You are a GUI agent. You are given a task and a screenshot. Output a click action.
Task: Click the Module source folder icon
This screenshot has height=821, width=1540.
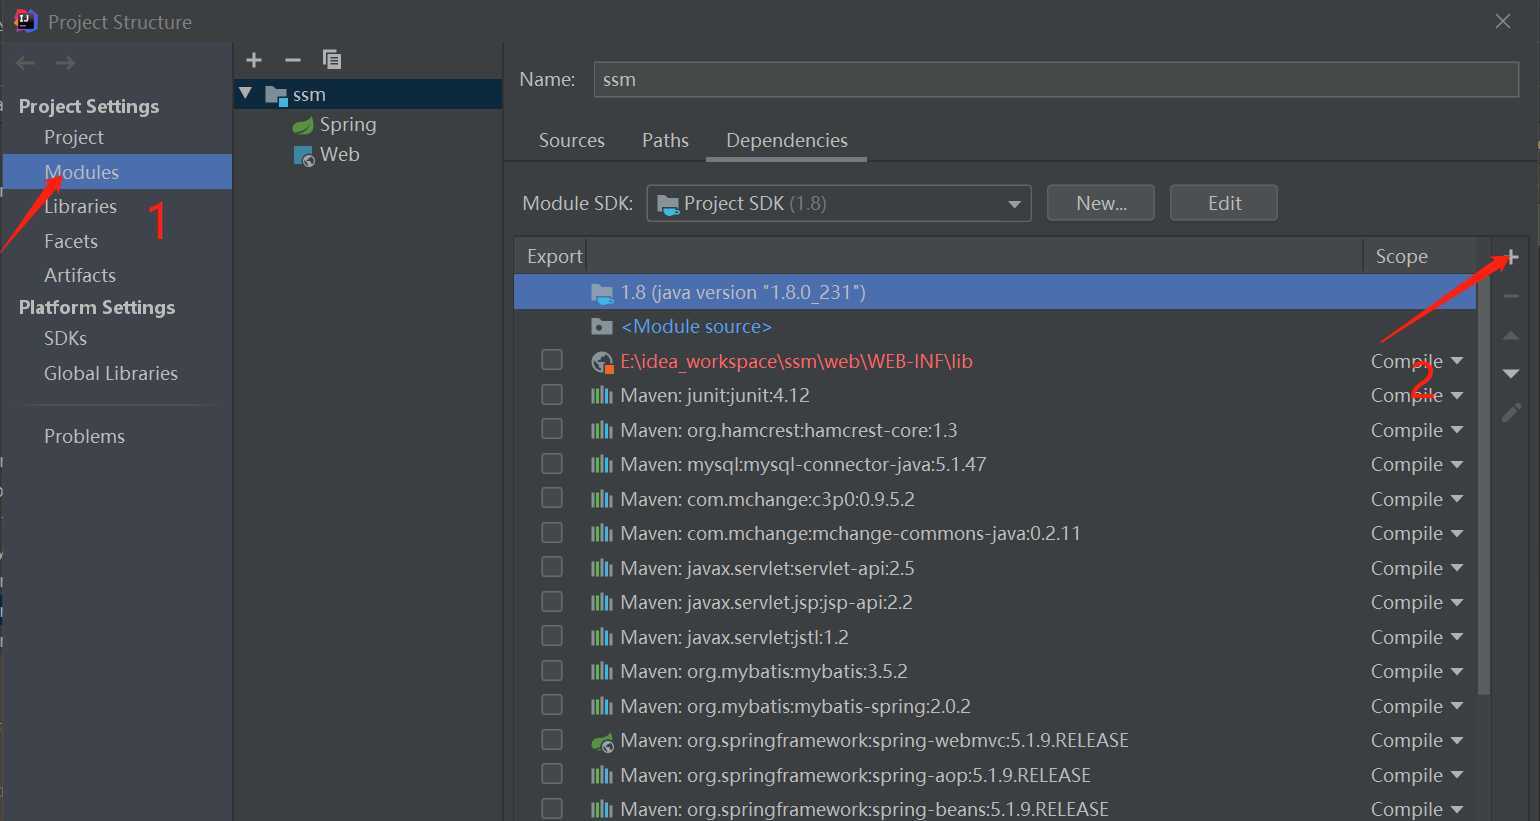tap(602, 327)
